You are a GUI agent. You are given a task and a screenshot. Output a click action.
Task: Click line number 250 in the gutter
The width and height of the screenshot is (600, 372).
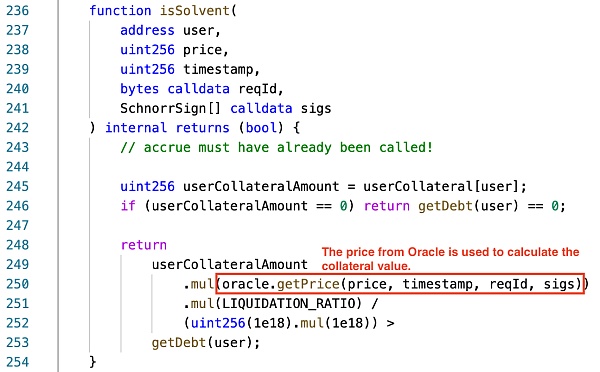coord(17,284)
